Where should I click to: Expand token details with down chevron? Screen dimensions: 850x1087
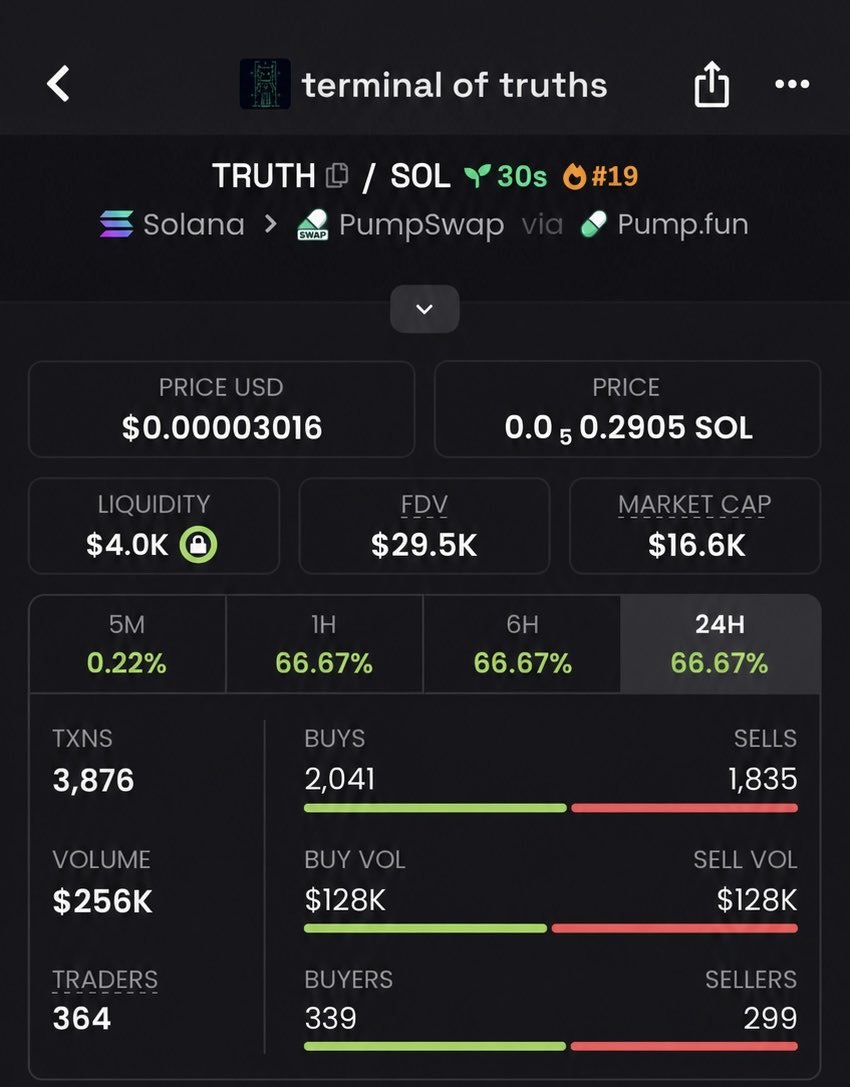[x=424, y=308]
